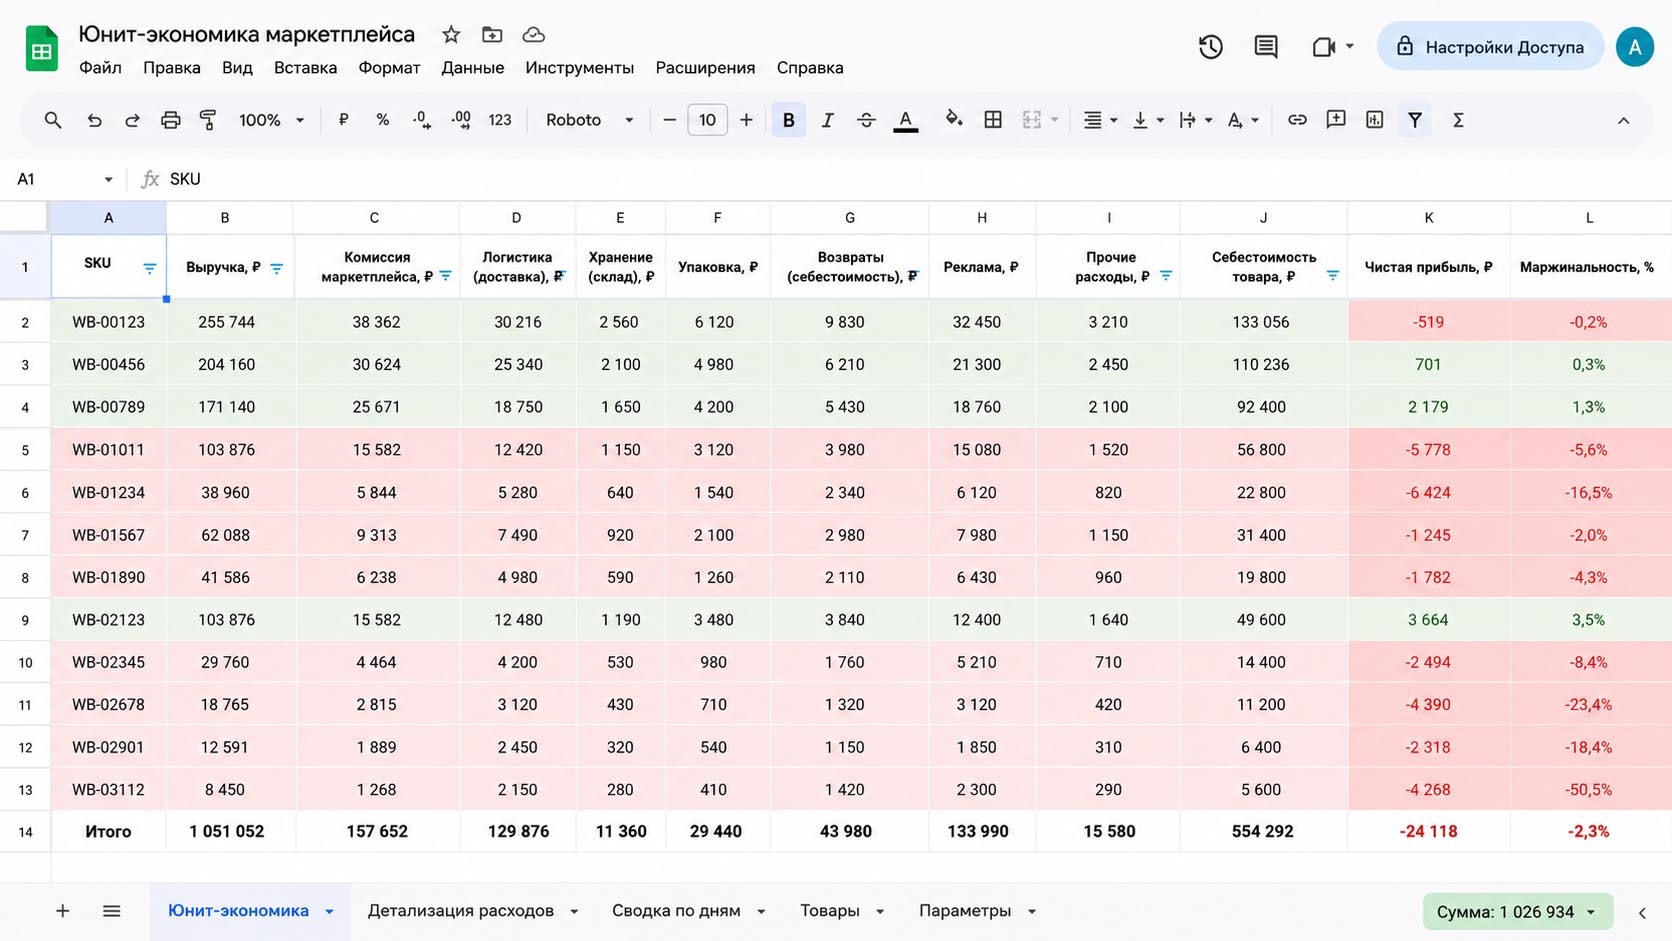The width and height of the screenshot is (1672, 941).
Task: Open the text color picker
Action: (906, 120)
